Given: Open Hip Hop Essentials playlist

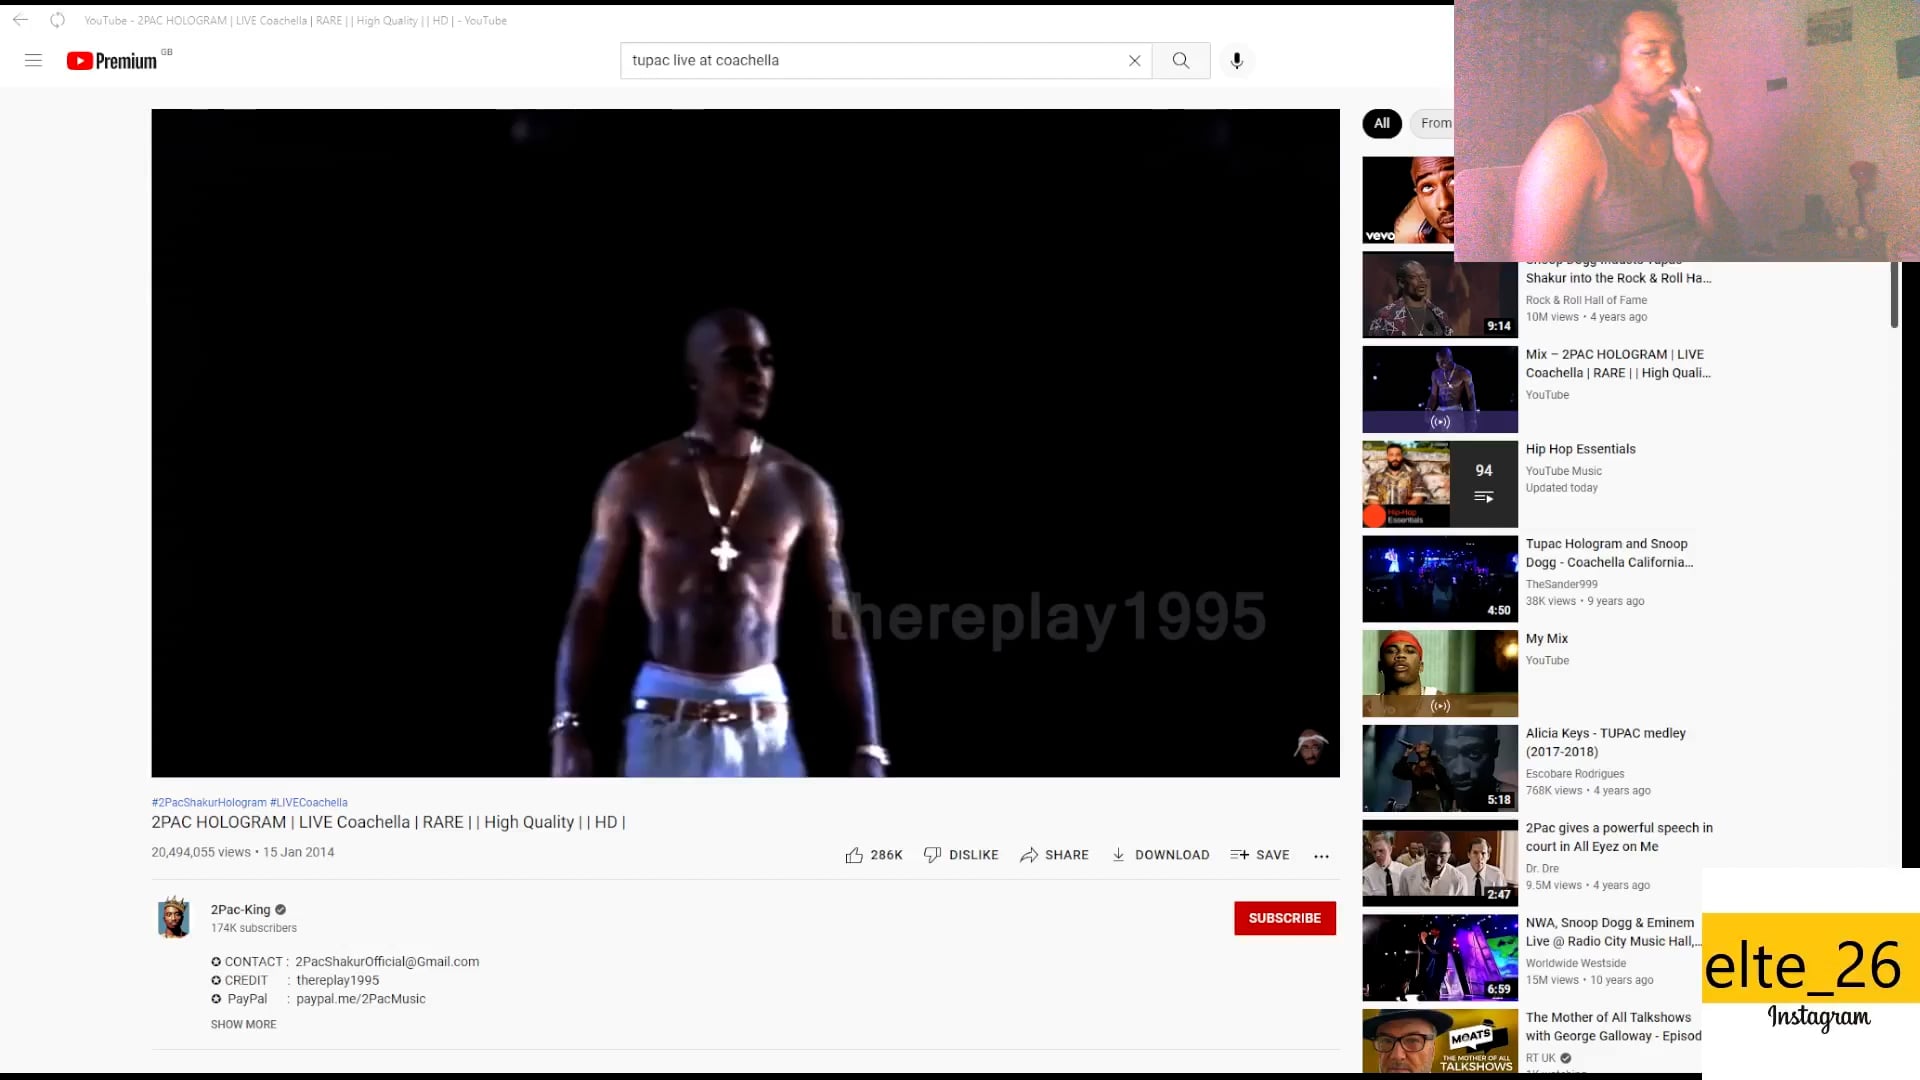Looking at the screenshot, I should 1580,449.
